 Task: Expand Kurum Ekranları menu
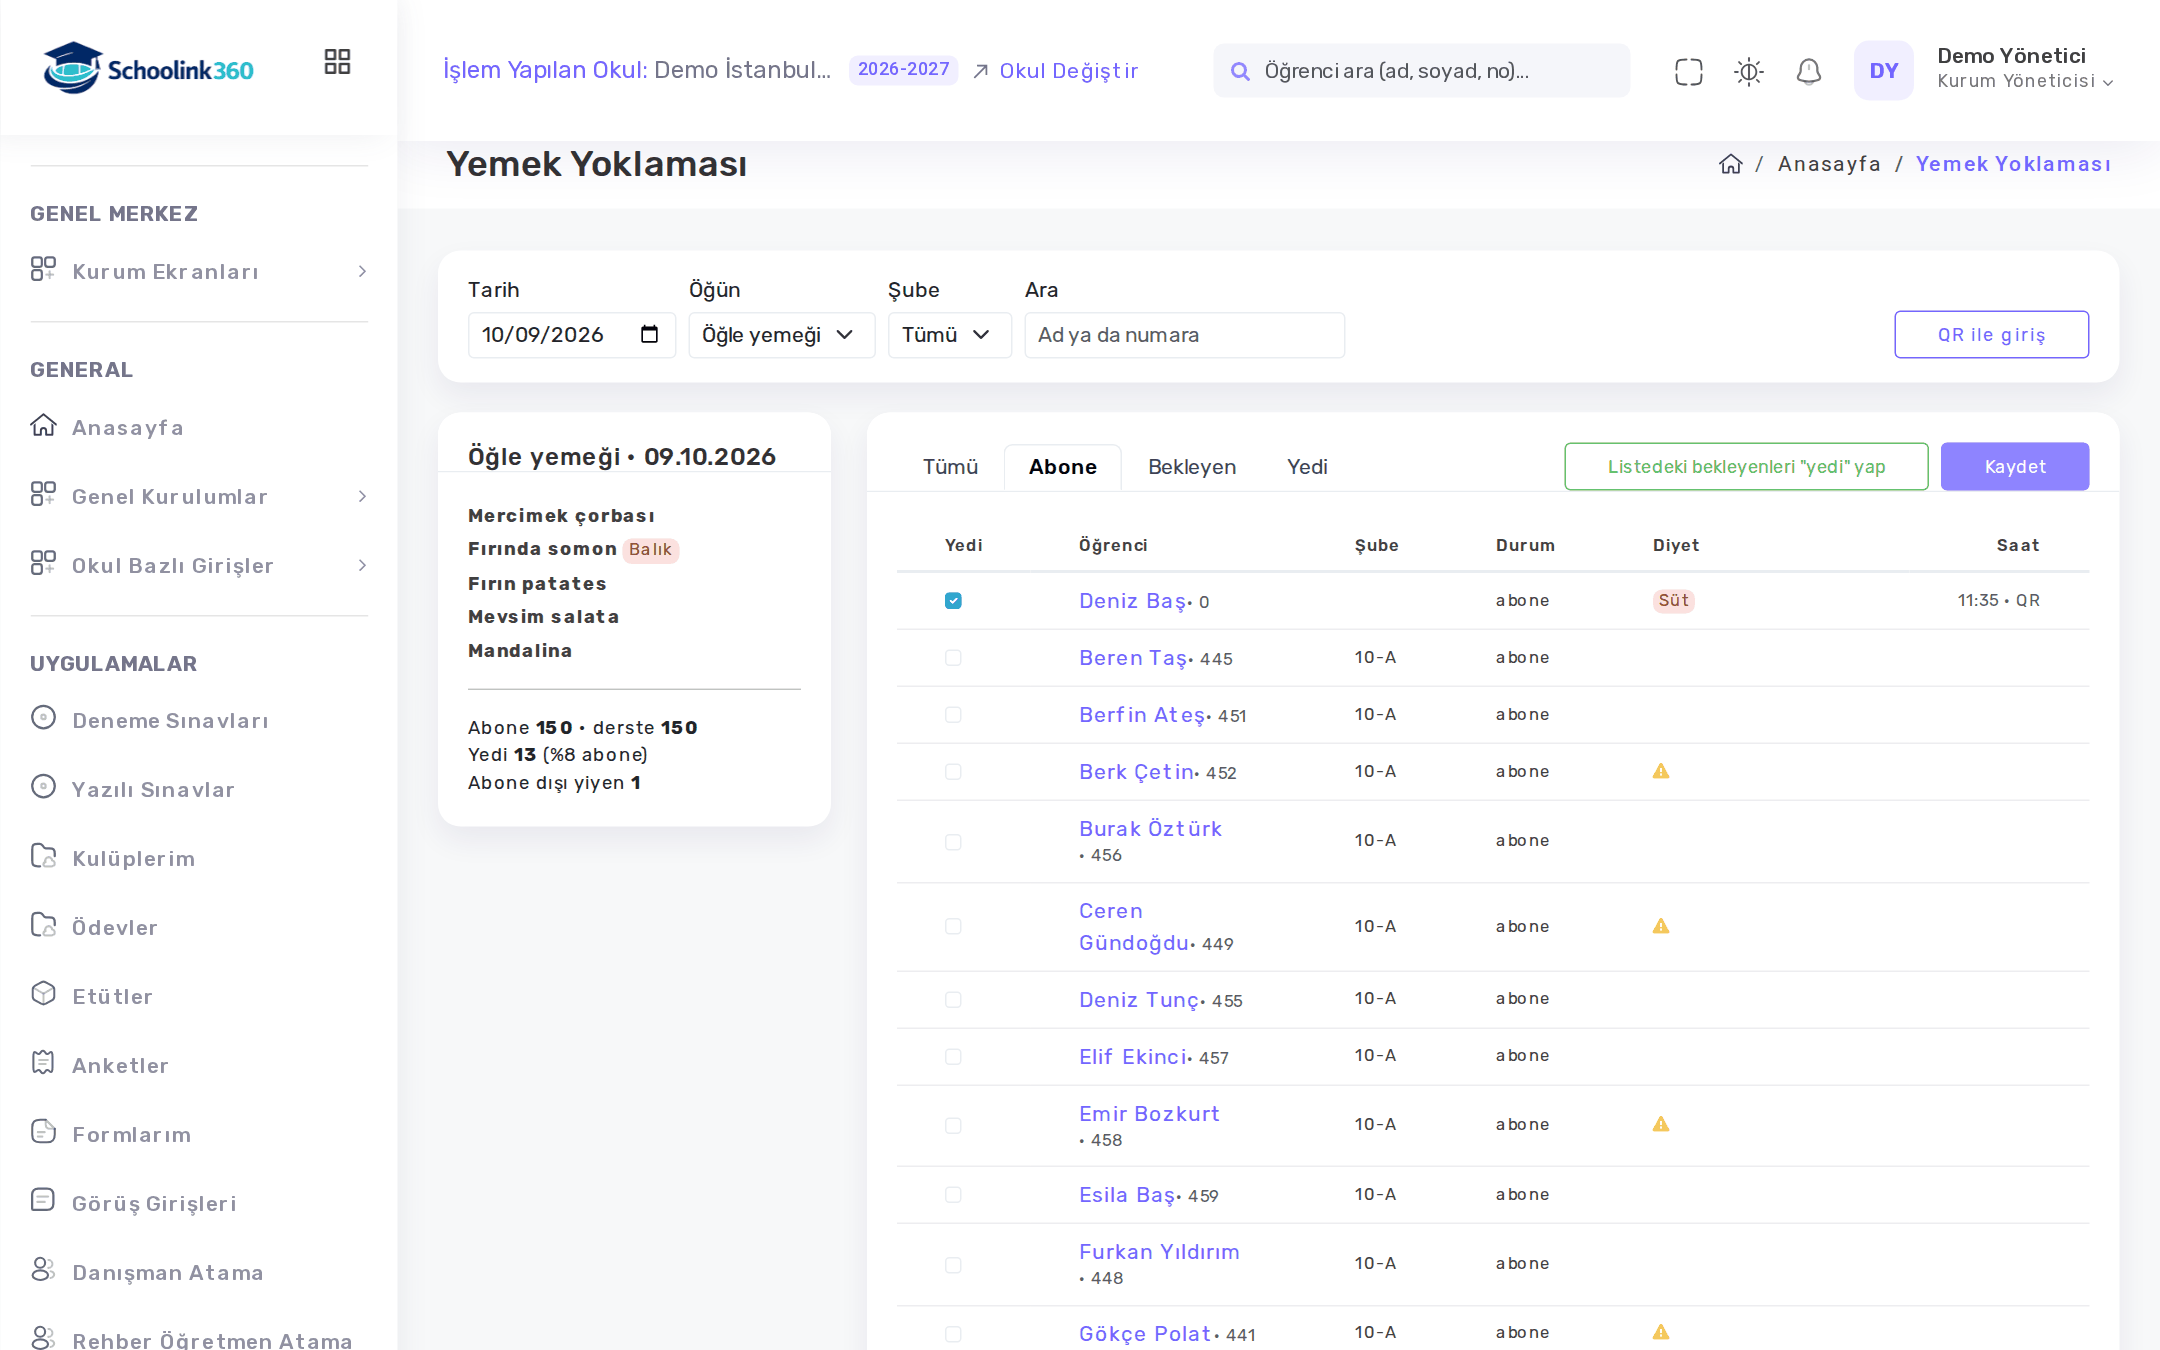(x=199, y=272)
